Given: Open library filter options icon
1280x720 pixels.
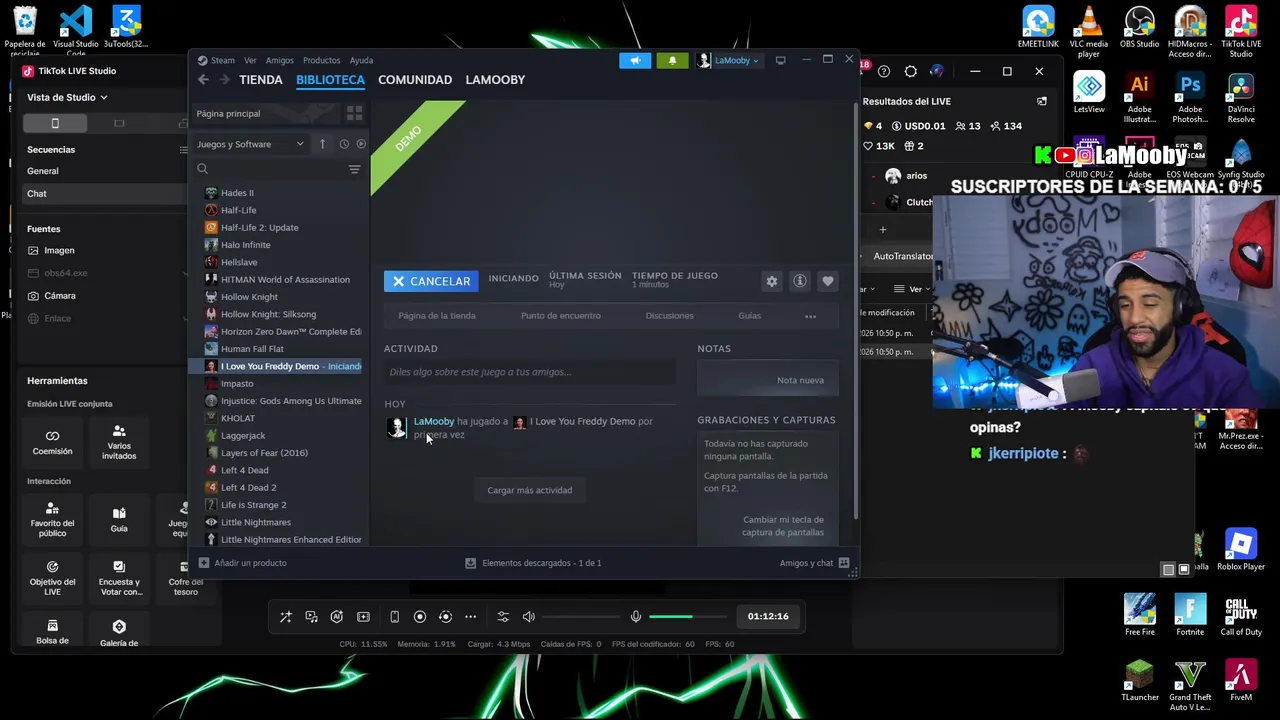Looking at the screenshot, I should pyautogui.click(x=354, y=170).
